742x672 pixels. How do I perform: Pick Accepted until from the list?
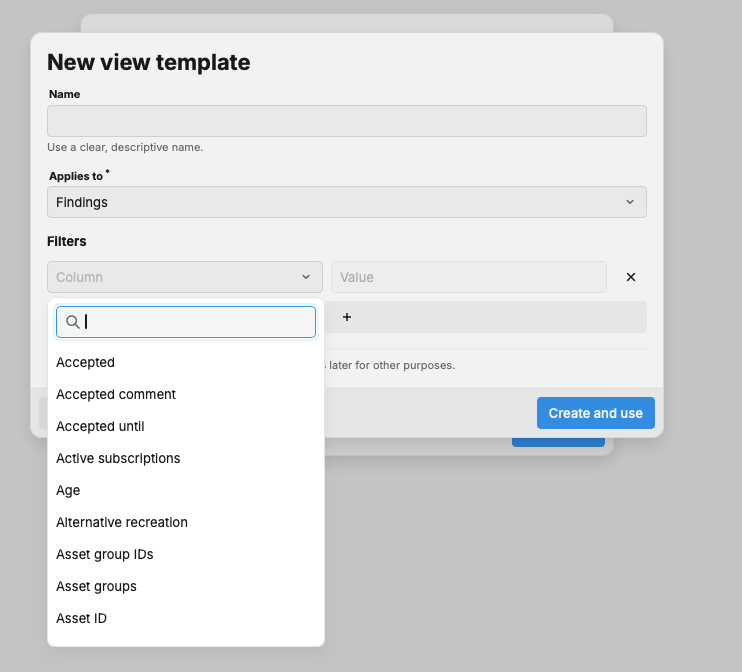[x=100, y=426]
